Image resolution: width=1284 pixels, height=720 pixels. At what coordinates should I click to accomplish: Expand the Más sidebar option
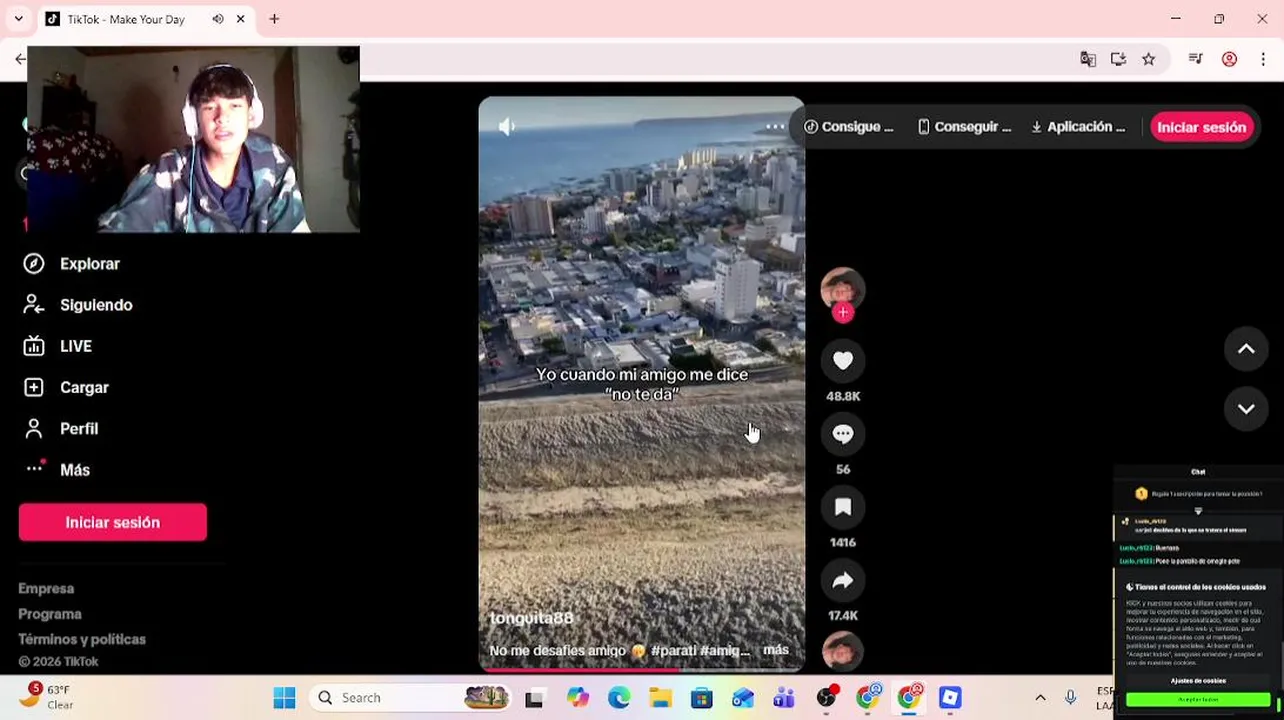point(58,470)
